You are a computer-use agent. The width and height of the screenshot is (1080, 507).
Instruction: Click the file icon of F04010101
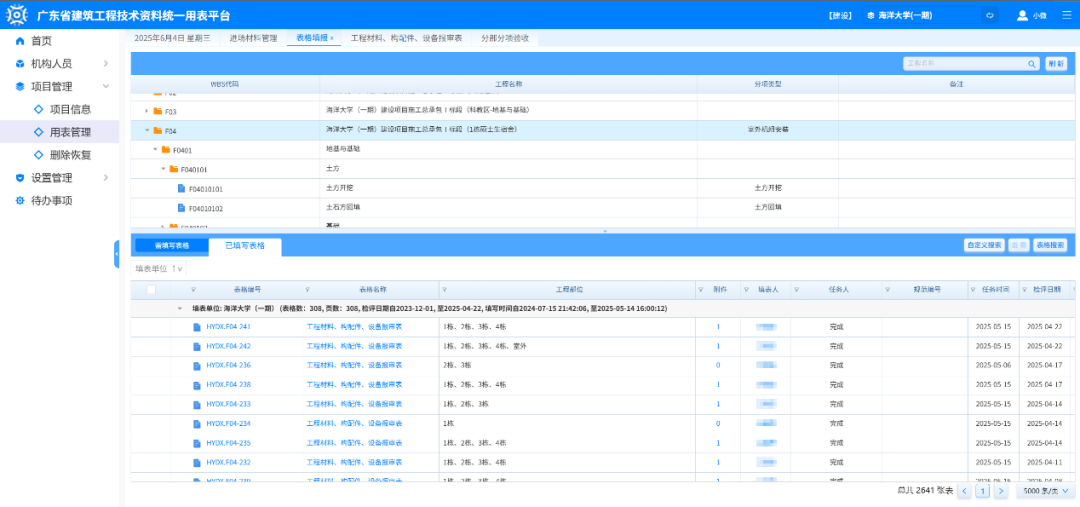182,188
